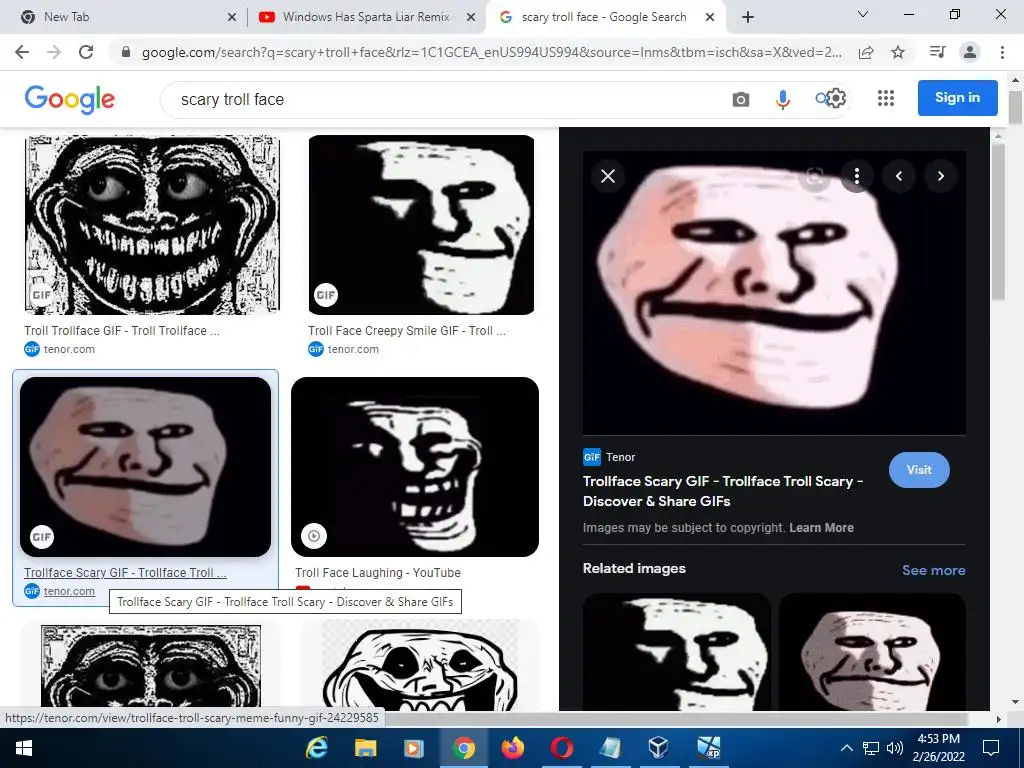
Task: Select the scary troll face Google Search tab
Action: tap(605, 18)
